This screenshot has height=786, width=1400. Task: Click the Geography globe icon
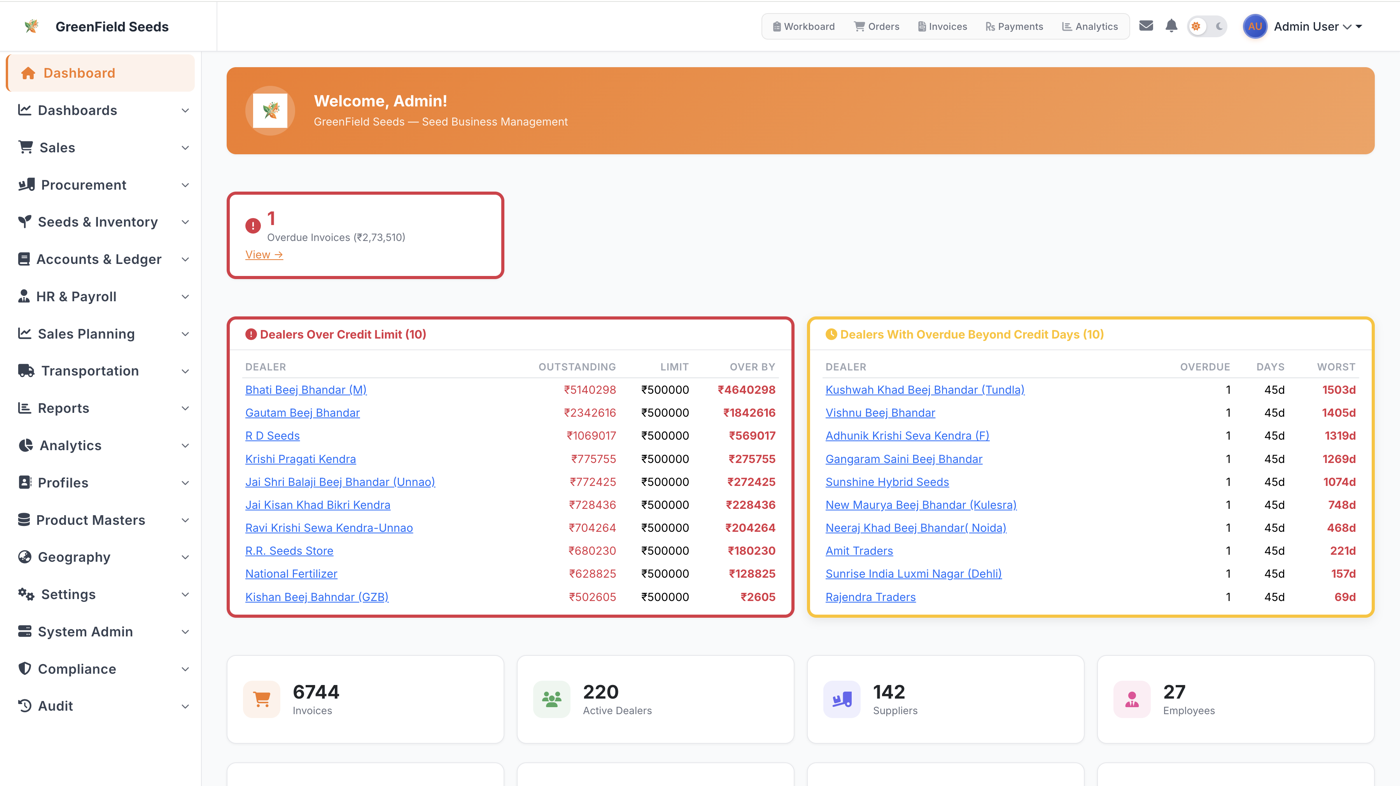25,556
